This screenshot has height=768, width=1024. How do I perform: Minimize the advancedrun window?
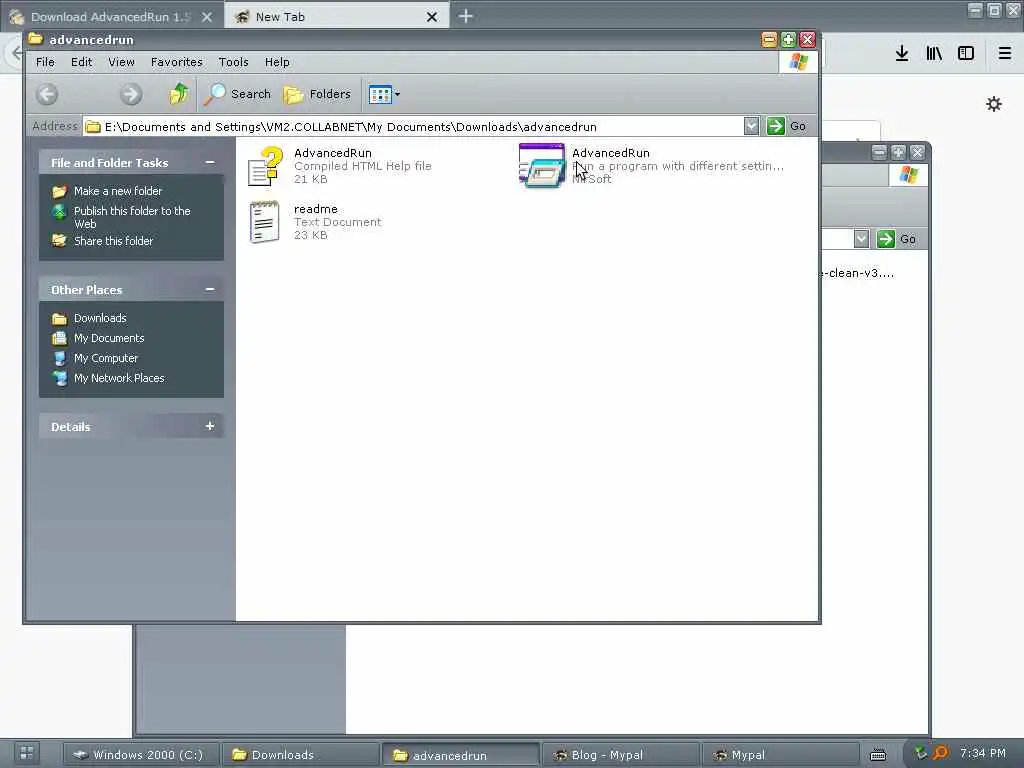pos(769,40)
